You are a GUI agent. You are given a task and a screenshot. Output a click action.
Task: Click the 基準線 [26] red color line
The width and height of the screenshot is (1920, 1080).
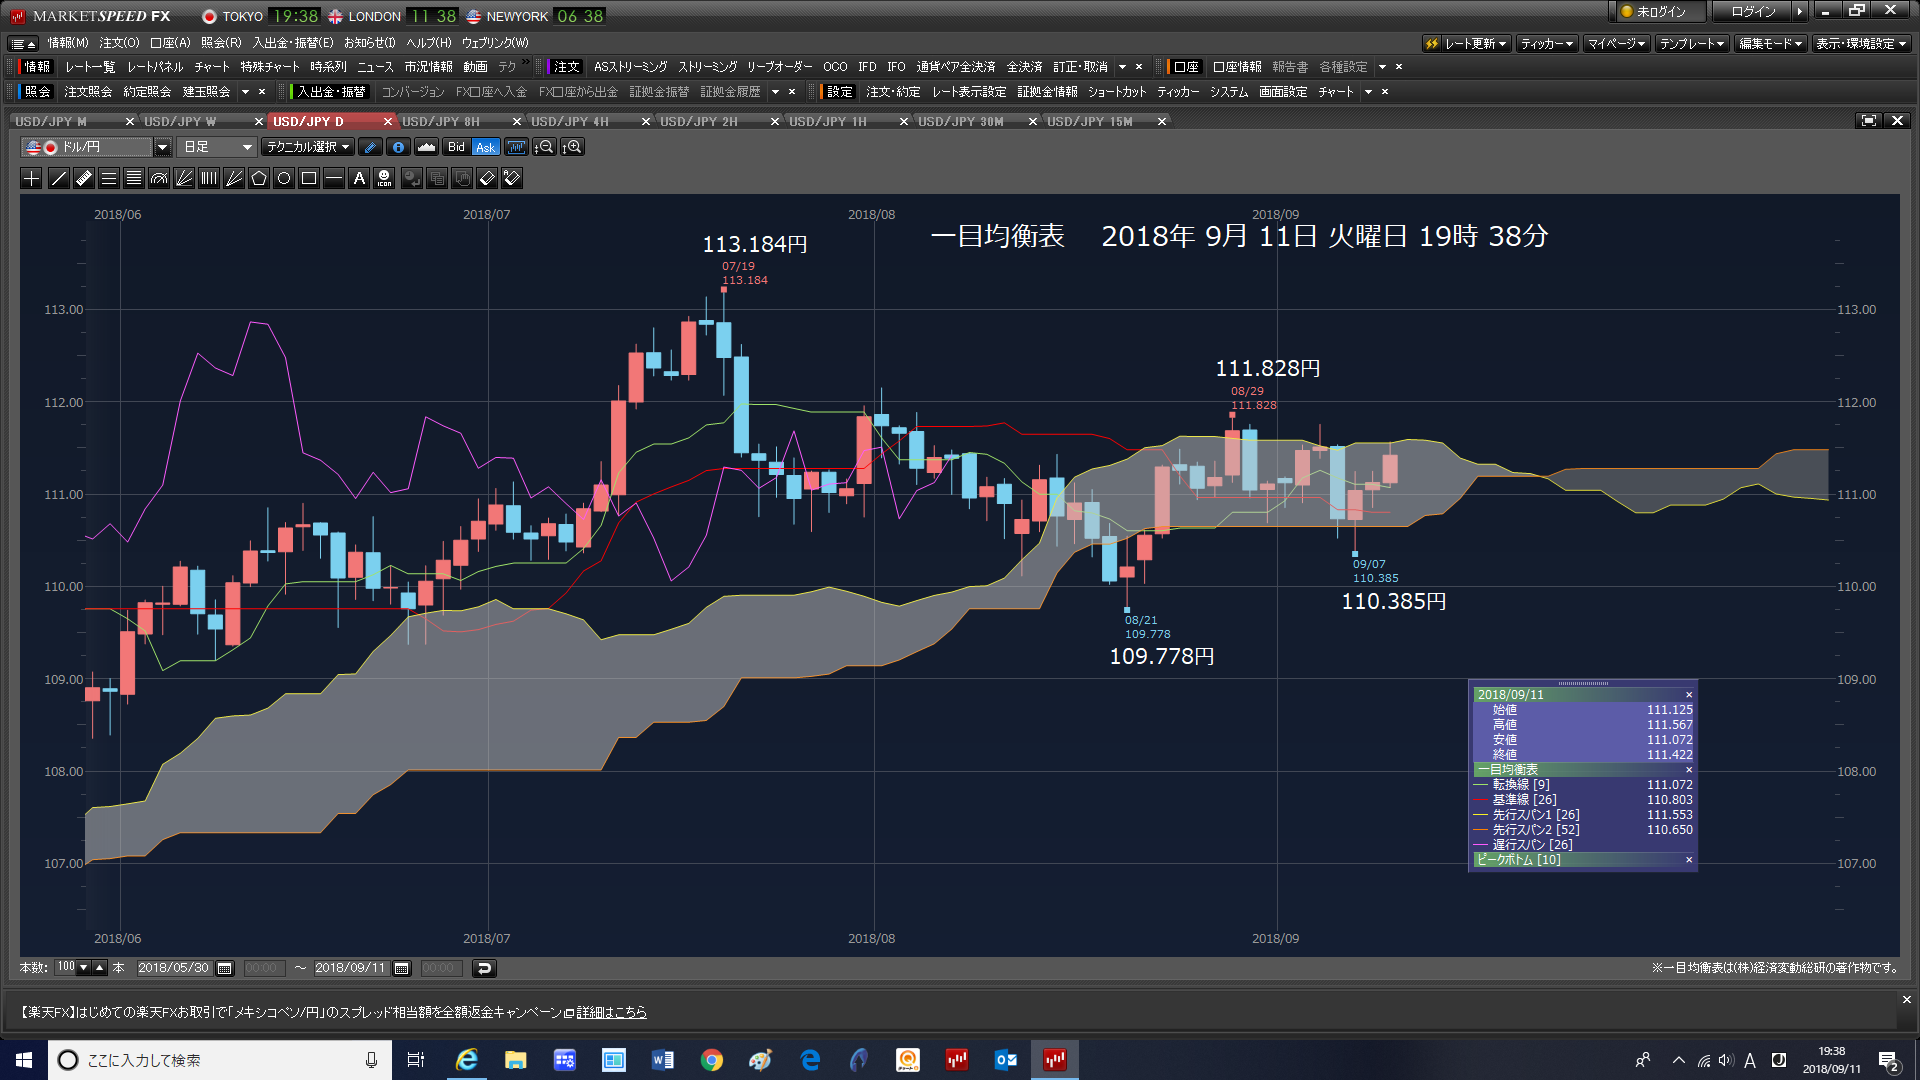tap(1481, 800)
